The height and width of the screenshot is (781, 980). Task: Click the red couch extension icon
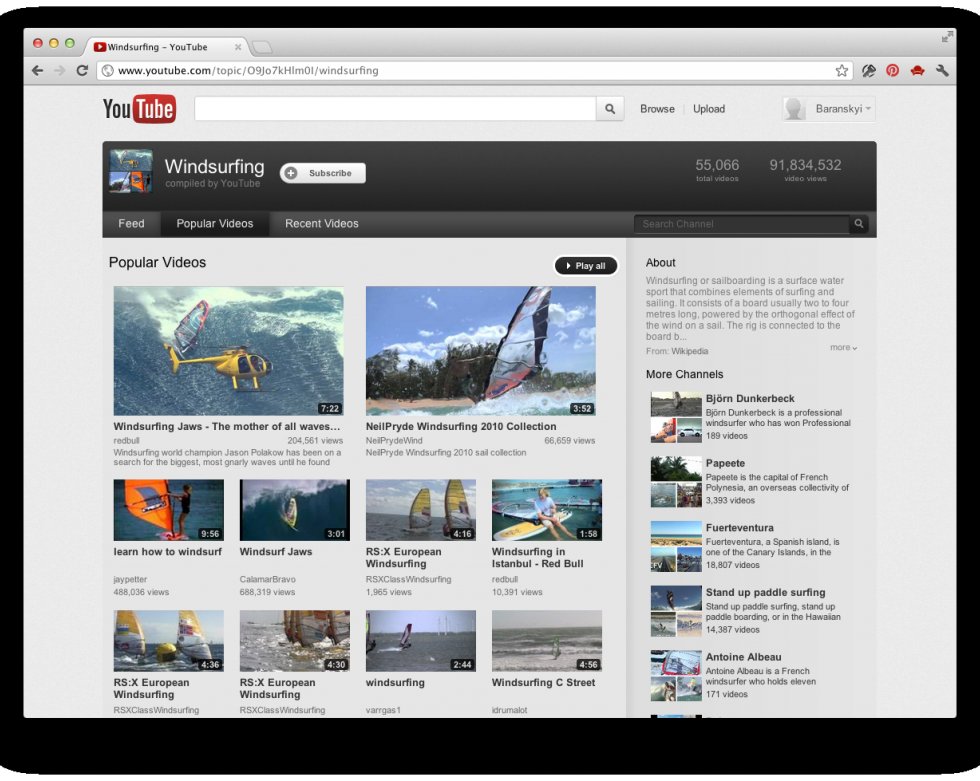click(918, 71)
